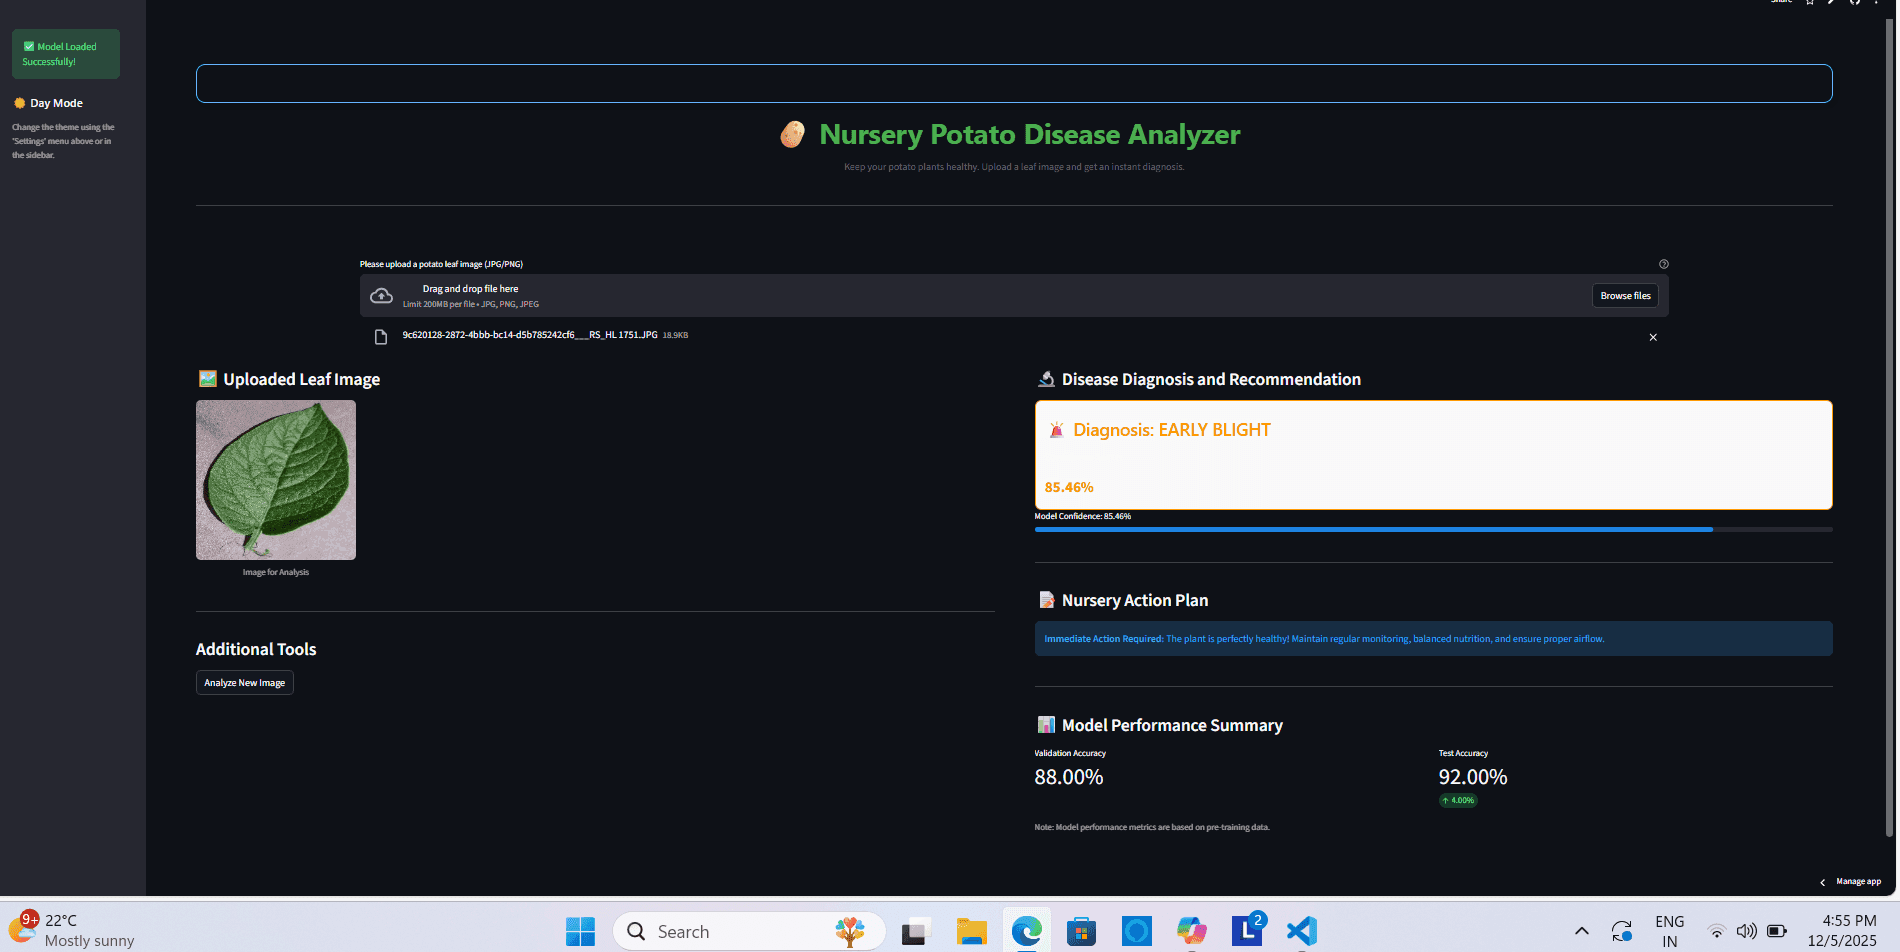The height and width of the screenshot is (952, 1900).
Task: Open Visual Studio Code from the taskbar
Action: 1302,932
